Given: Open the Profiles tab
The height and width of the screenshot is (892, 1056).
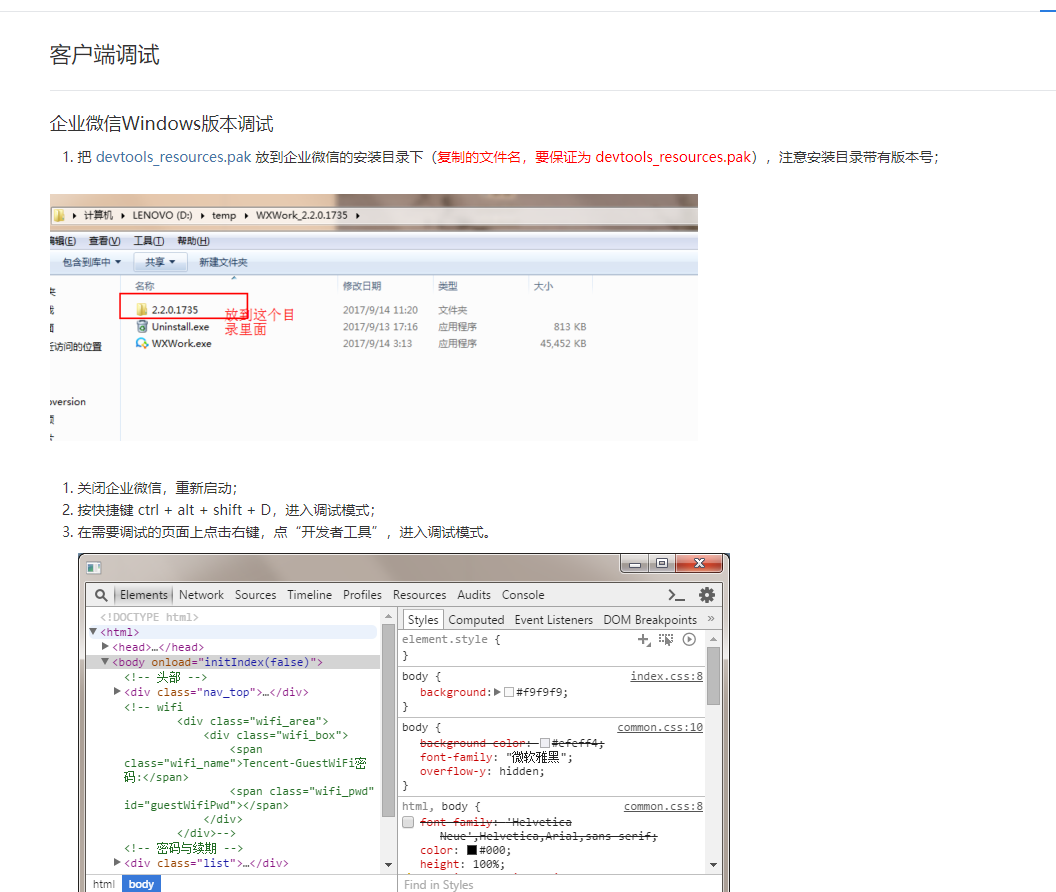Looking at the screenshot, I should 362,595.
